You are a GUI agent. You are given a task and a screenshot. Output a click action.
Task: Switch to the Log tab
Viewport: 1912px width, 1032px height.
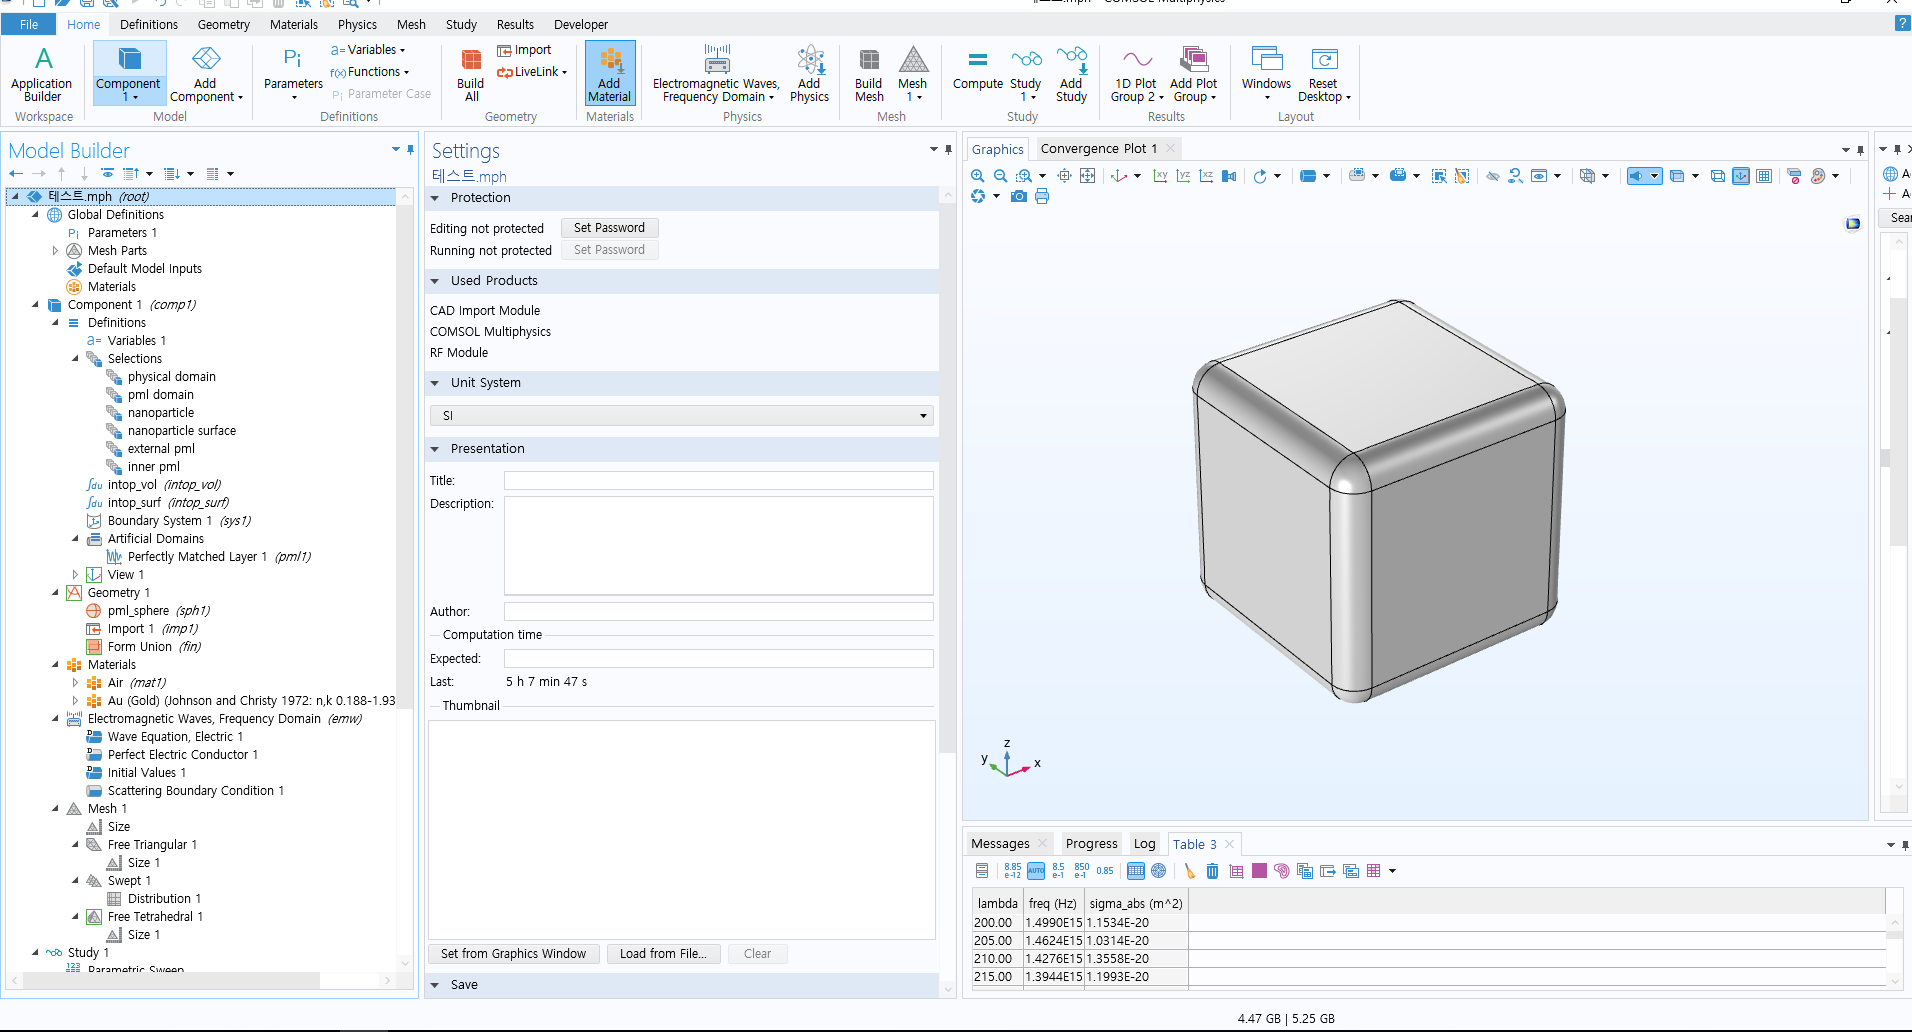point(1144,844)
